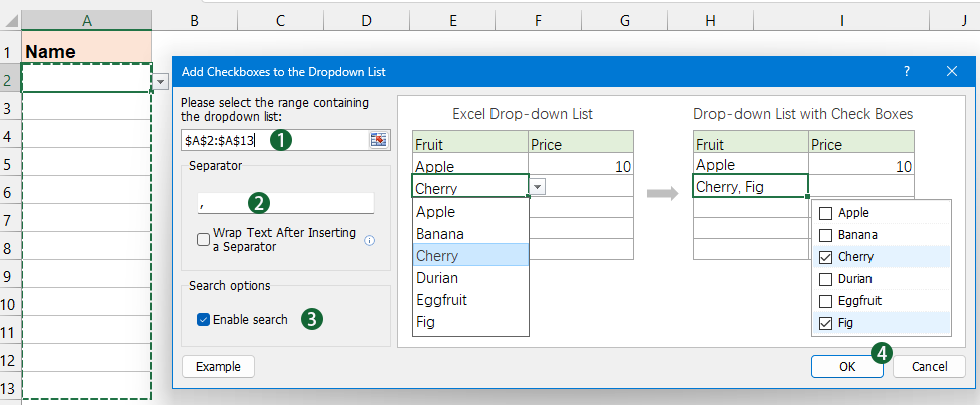The height and width of the screenshot is (405, 980).
Task: Click the 'Cherry, Fig' cell in the right preview
Action: pos(750,186)
